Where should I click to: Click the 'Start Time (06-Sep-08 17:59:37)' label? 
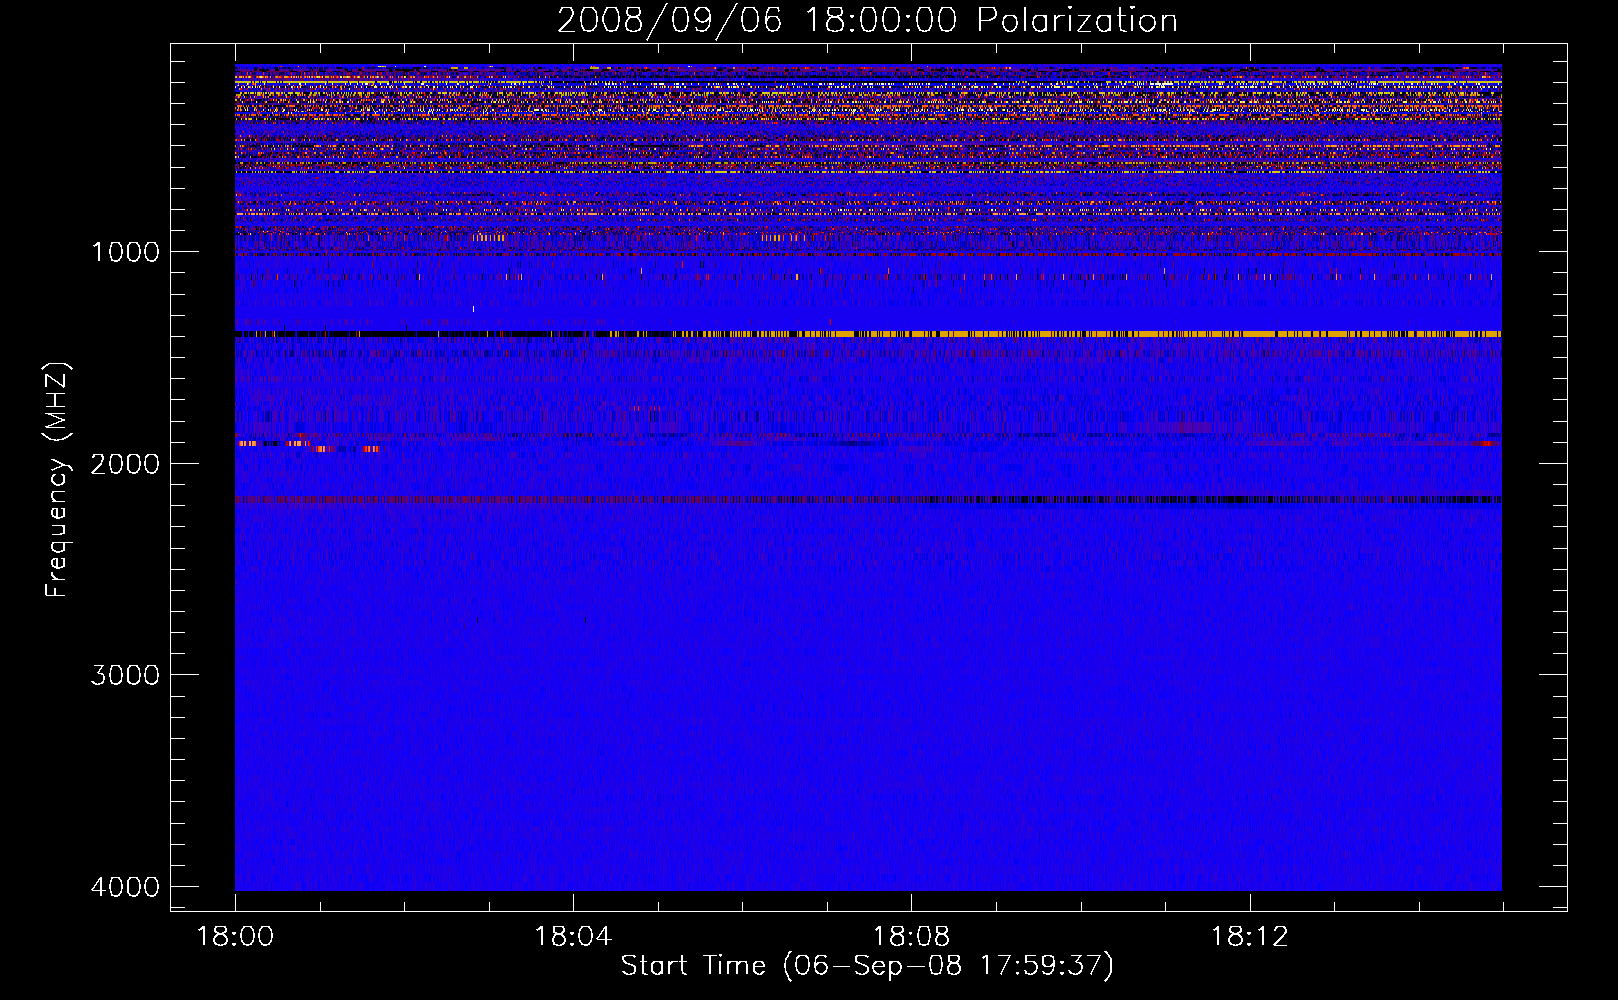click(x=867, y=966)
